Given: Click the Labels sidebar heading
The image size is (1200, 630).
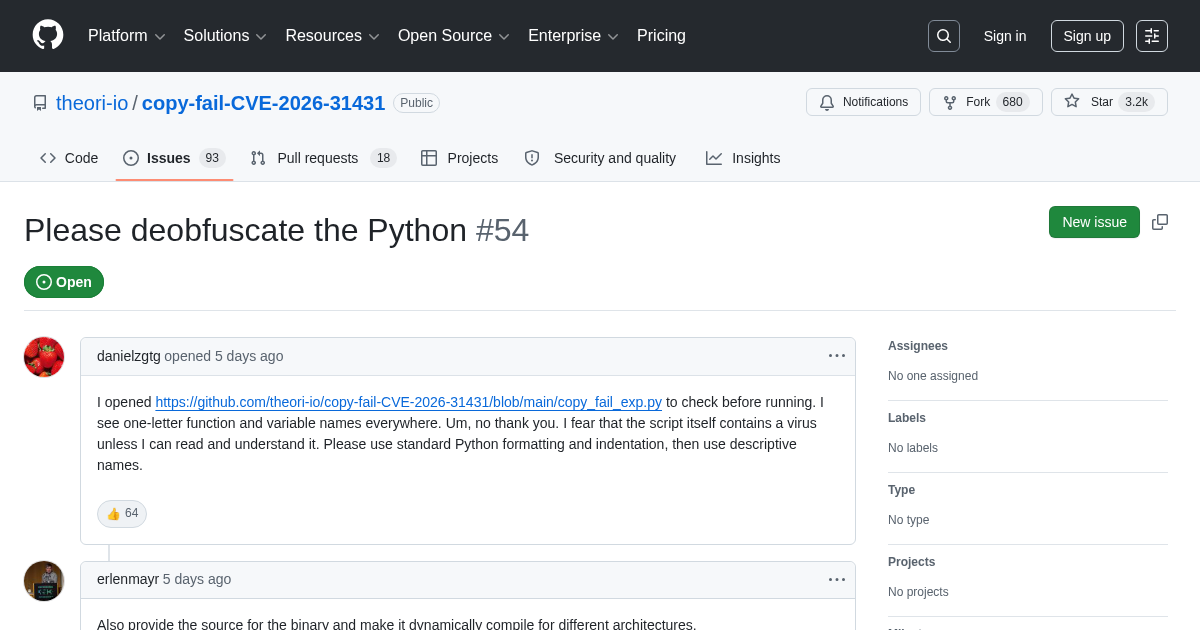Looking at the screenshot, I should [907, 418].
